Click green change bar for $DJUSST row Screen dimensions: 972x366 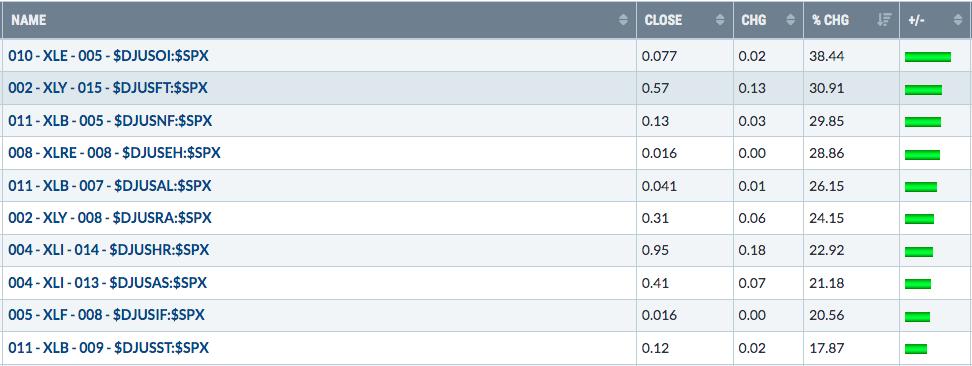916,349
